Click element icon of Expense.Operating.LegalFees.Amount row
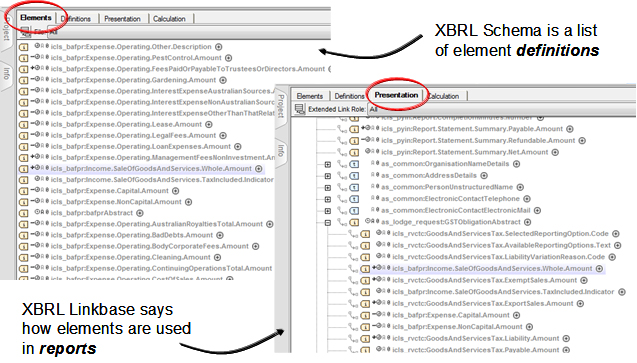Screen dimensions: 637x363 (x=24, y=136)
